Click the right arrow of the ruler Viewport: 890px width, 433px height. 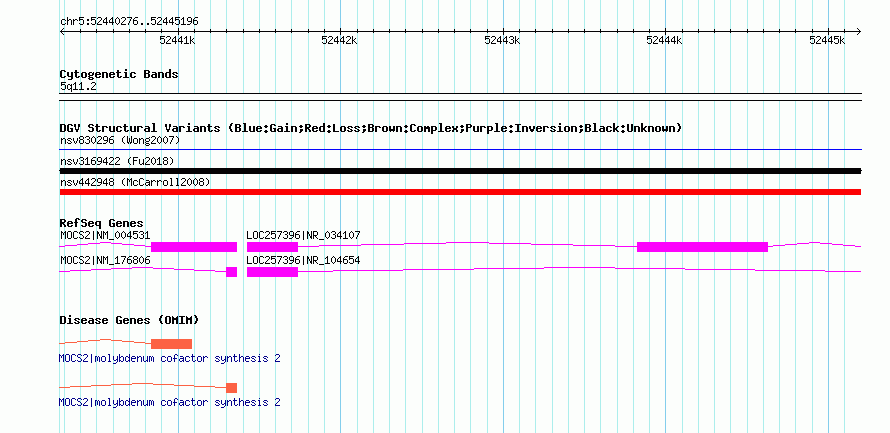click(x=858, y=31)
